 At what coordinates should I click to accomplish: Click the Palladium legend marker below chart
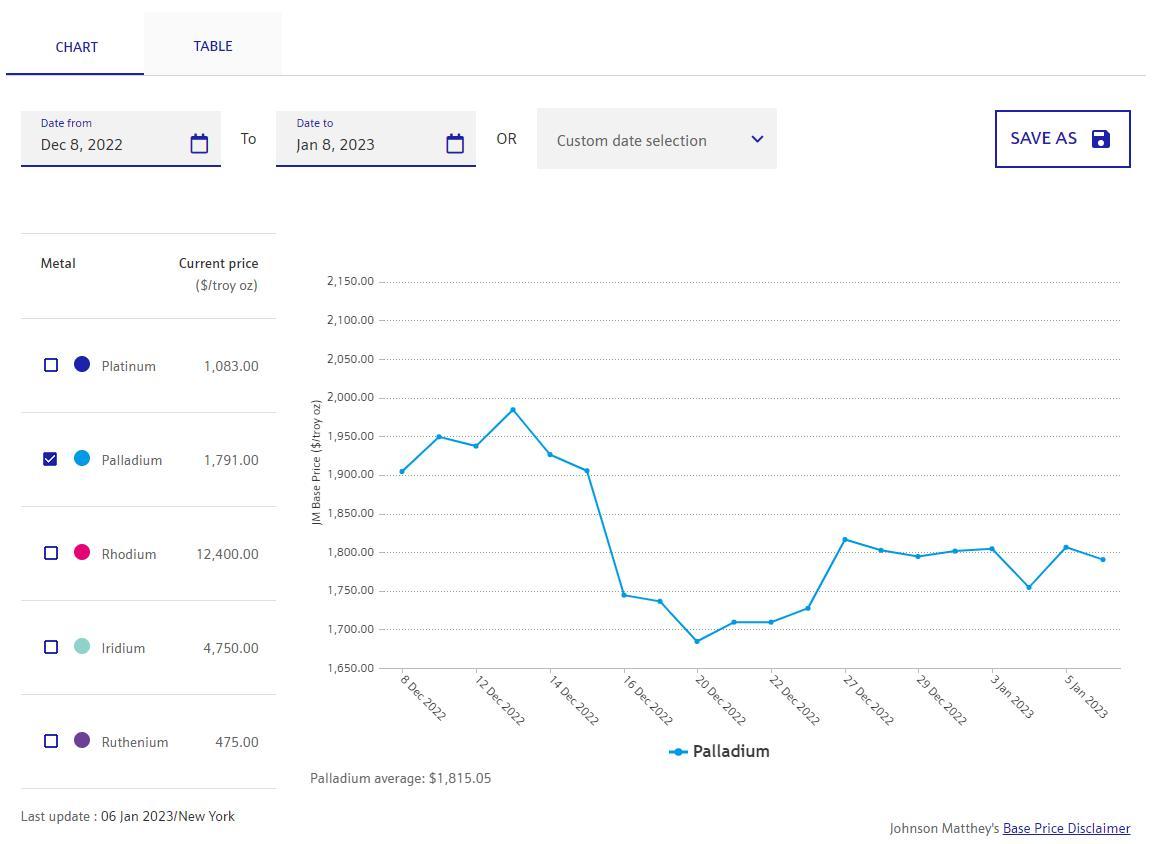tap(678, 752)
